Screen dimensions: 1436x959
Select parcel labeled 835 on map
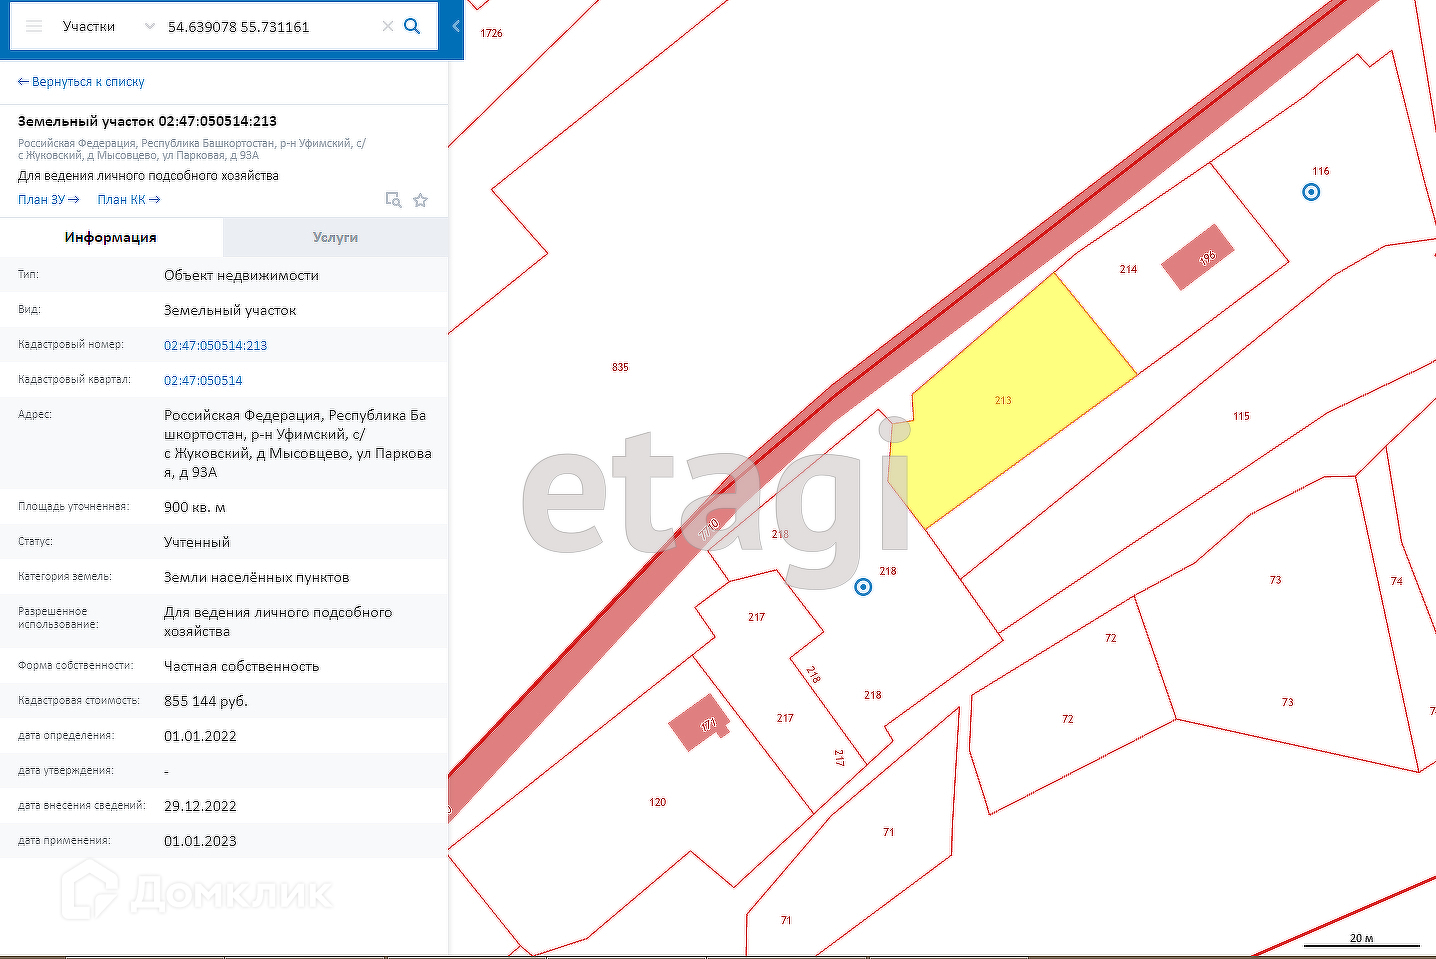coord(620,367)
